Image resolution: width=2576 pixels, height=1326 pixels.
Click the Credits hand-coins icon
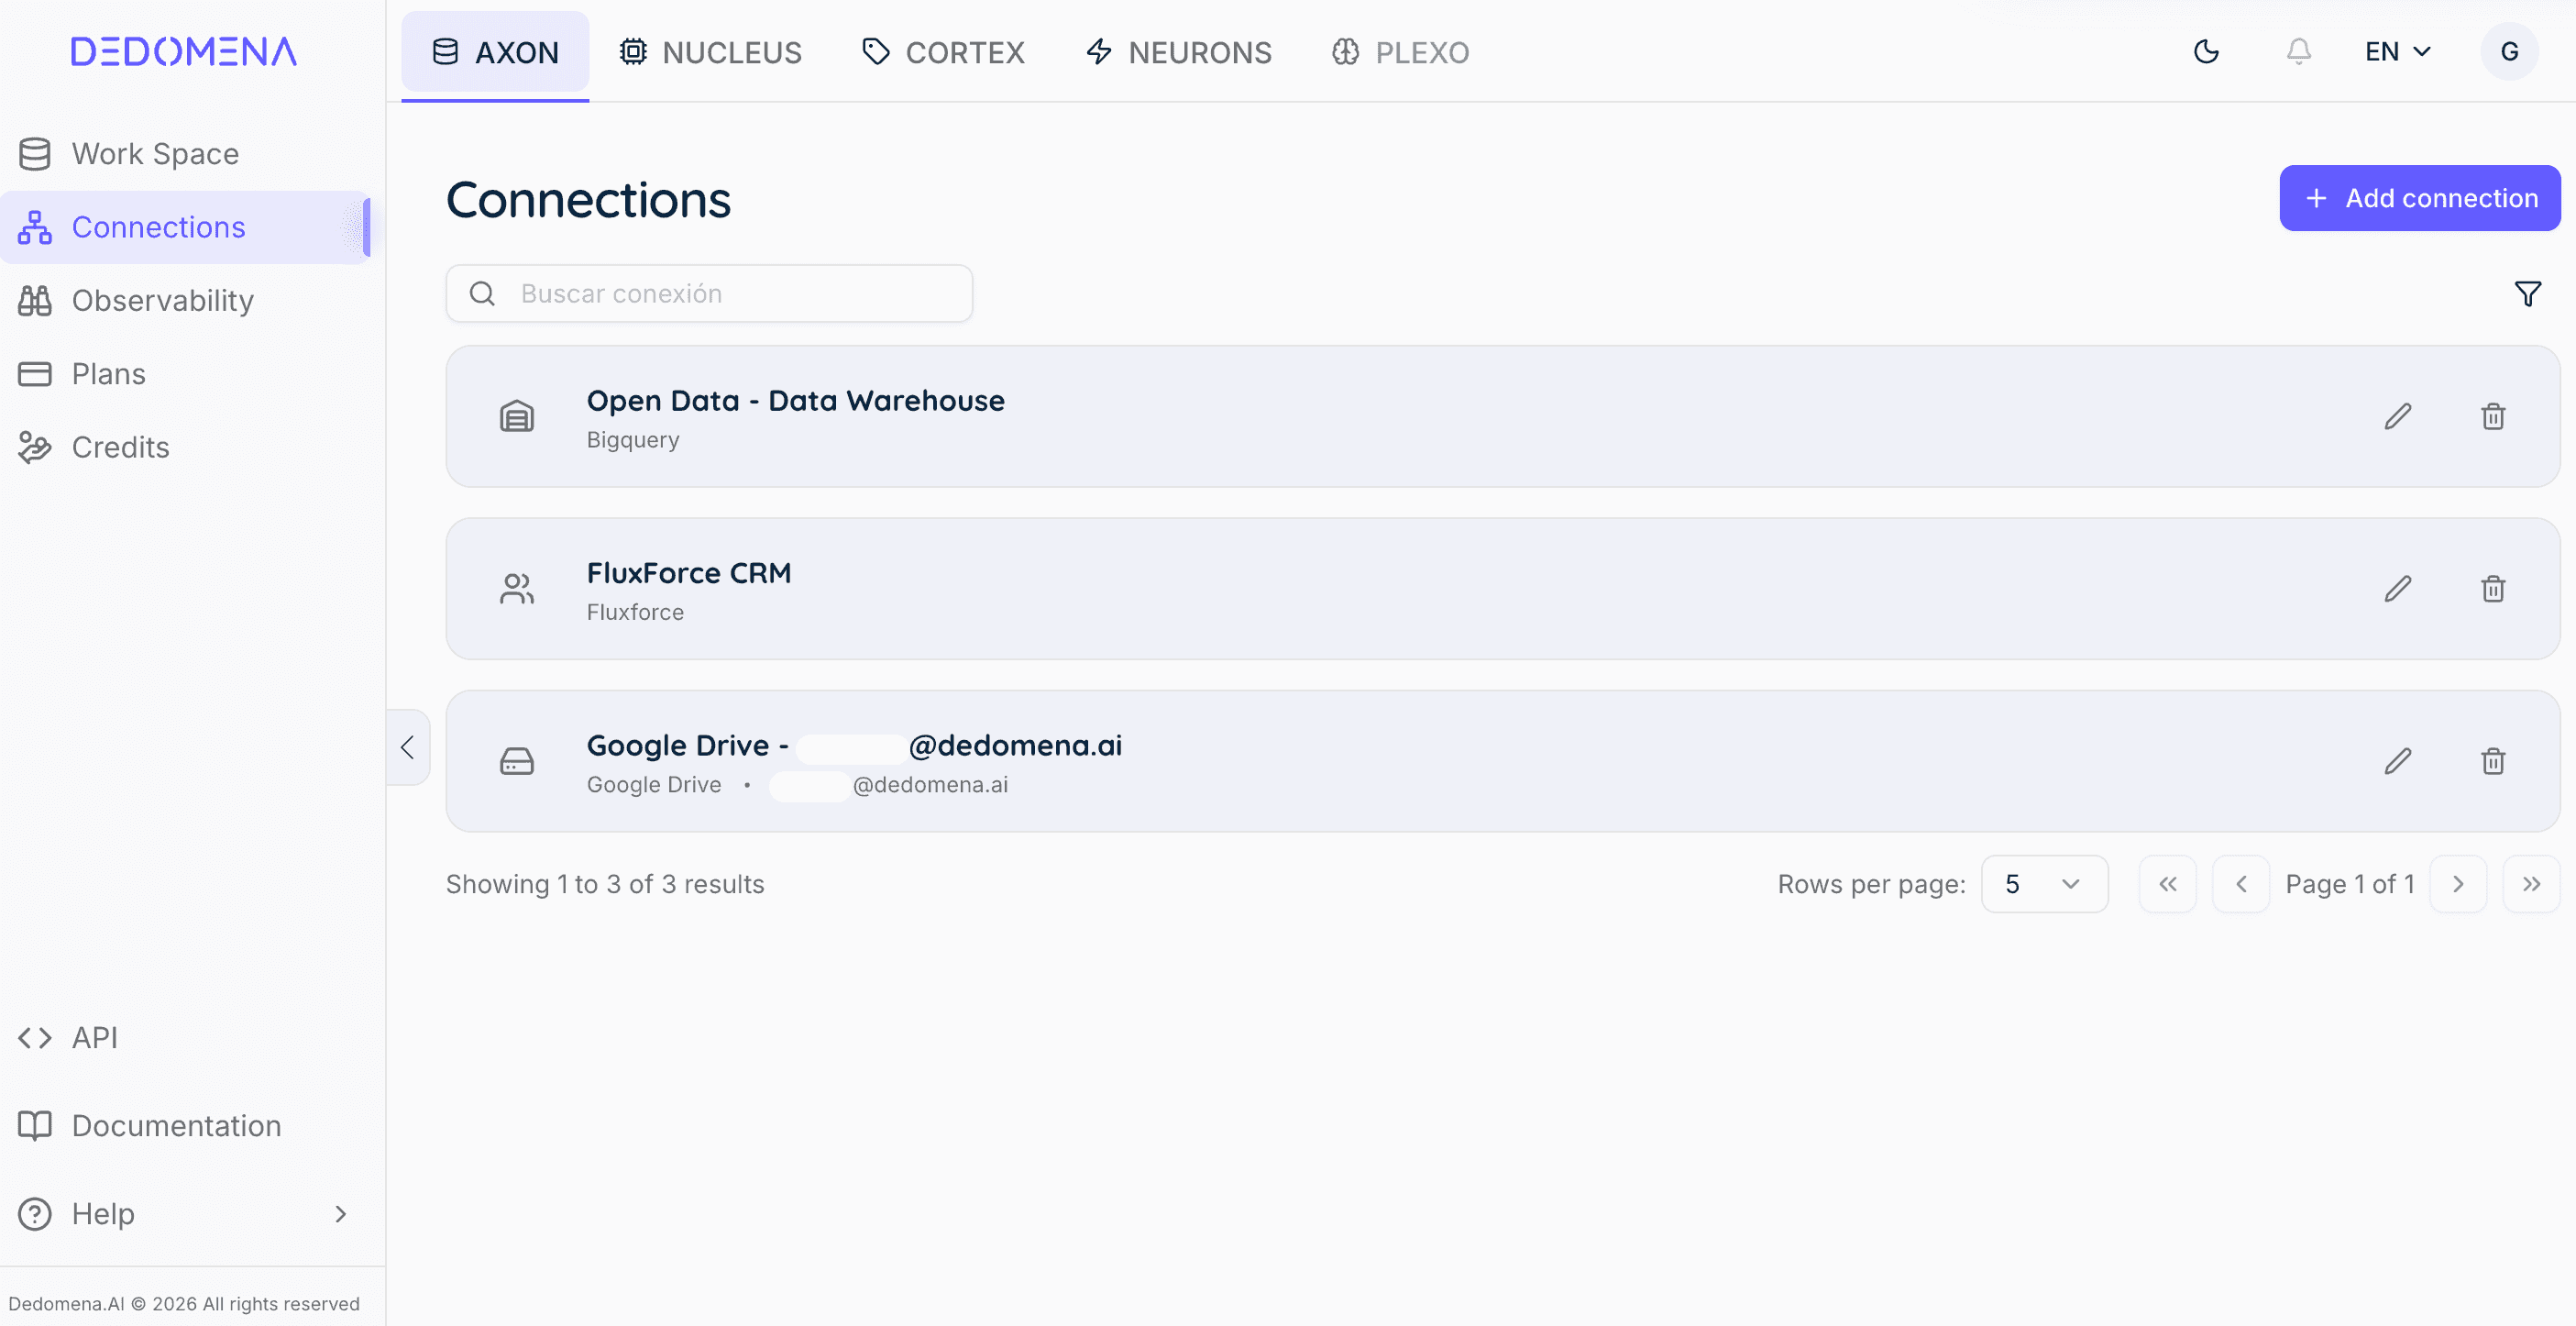(35, 447)
